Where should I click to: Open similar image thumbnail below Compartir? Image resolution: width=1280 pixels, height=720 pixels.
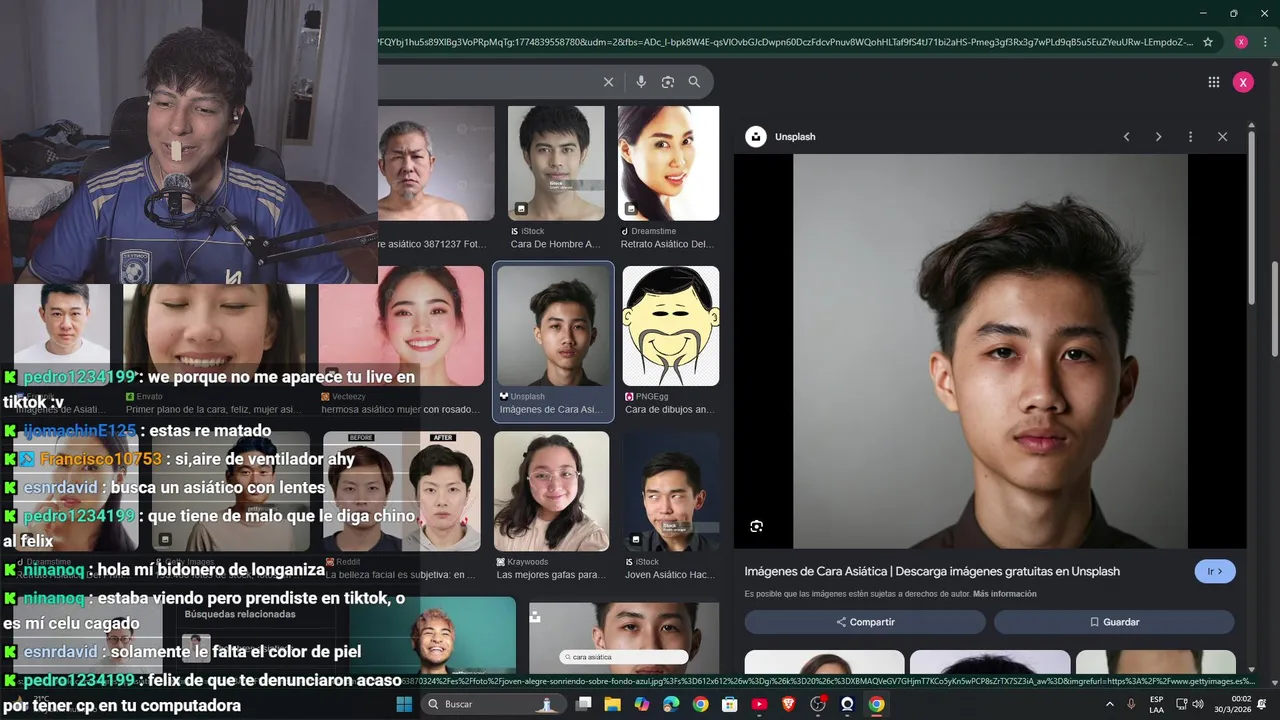[824, 661]
